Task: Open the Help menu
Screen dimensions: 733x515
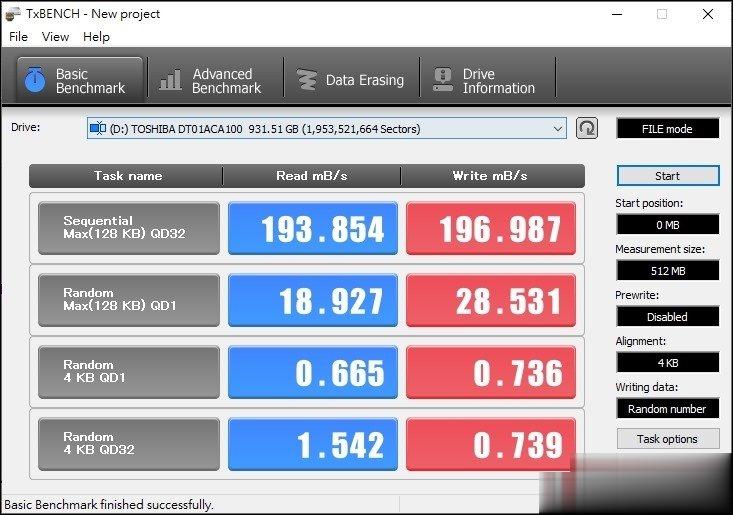Action: click(96, 37)
